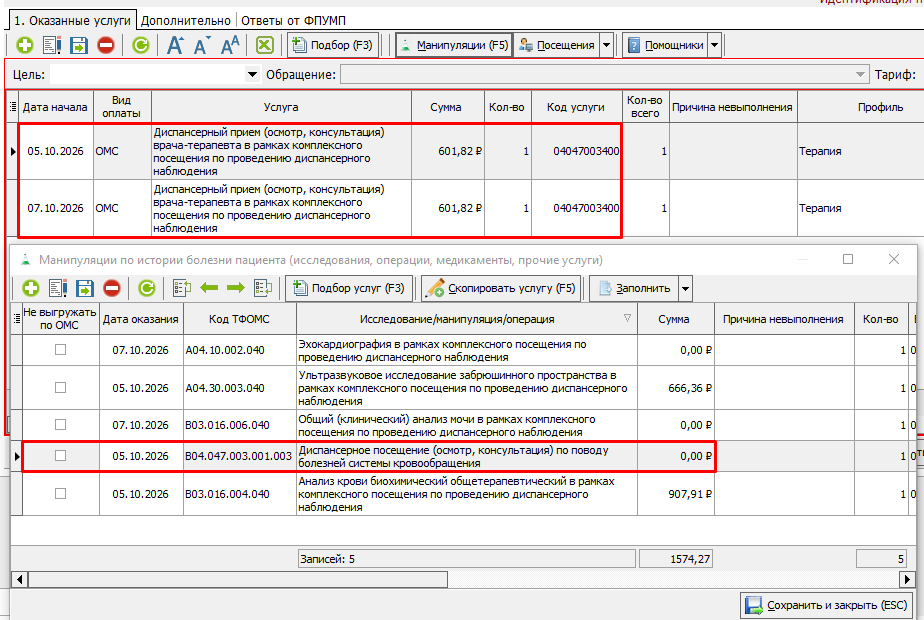This screenshot has height=620, width=924.
Task: Check the OMS box for Эхокардиография row
Action: [60, 349]
